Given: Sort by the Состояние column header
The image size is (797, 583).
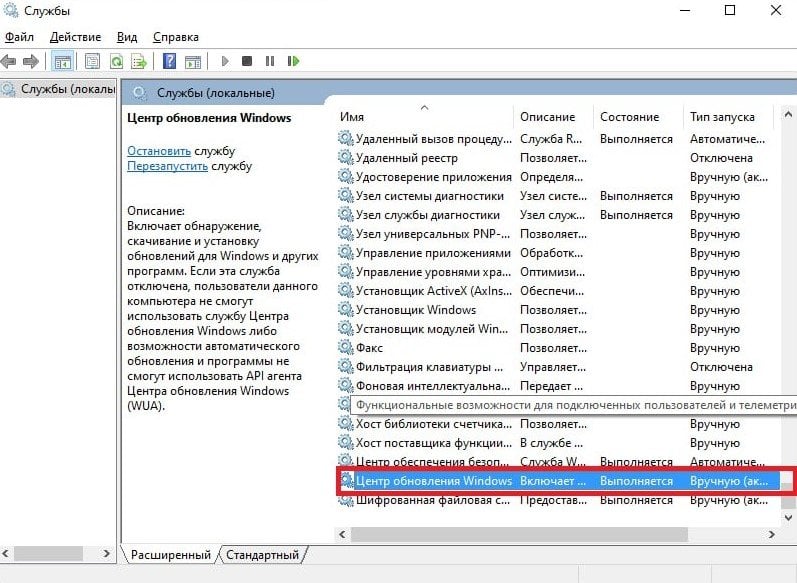Looking at the screenshot, I should tap(638, 117).
